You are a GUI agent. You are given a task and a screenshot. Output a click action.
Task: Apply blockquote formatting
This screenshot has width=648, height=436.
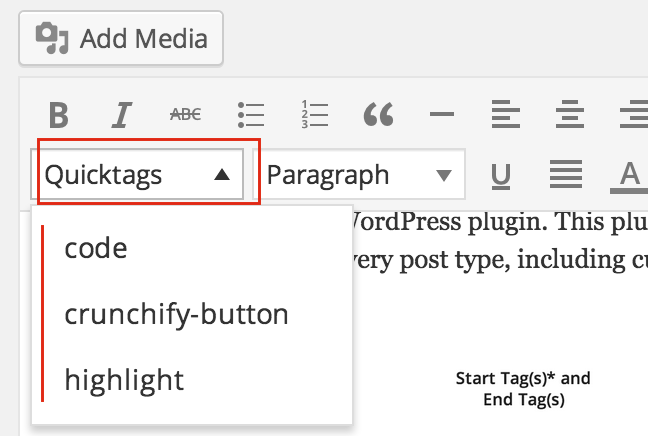coord(377,115)
